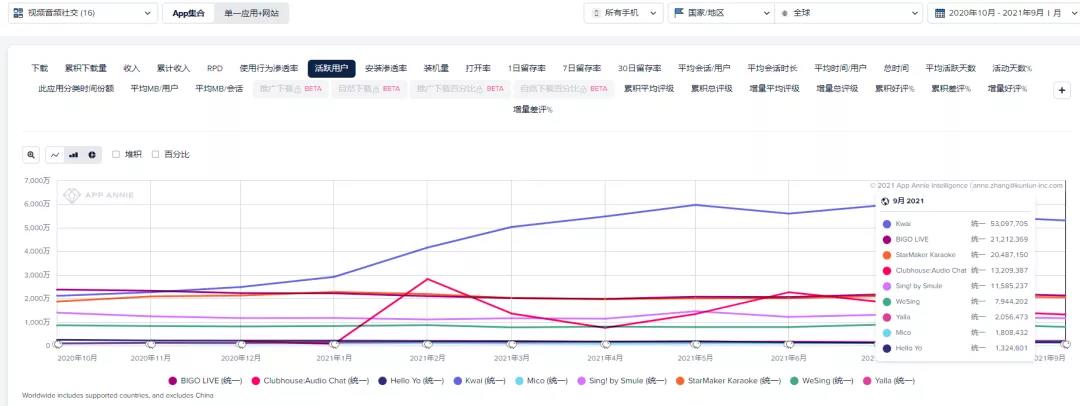Select the 30日留存率 metric
This screenshot has height=406, width=1080.
coord(639,68)
